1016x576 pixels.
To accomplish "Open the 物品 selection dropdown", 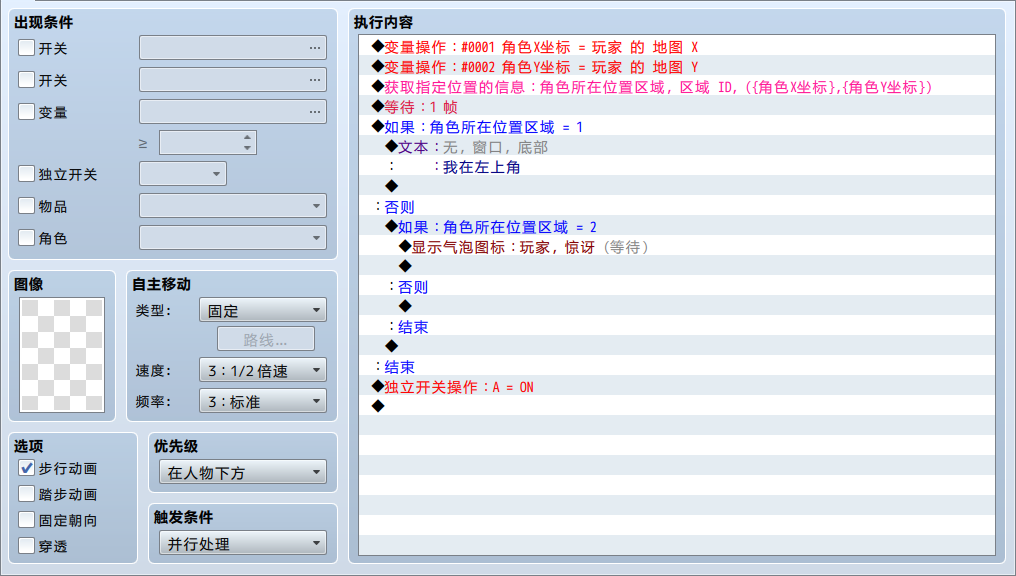I will pyautogui.click(x=233, y=205).
